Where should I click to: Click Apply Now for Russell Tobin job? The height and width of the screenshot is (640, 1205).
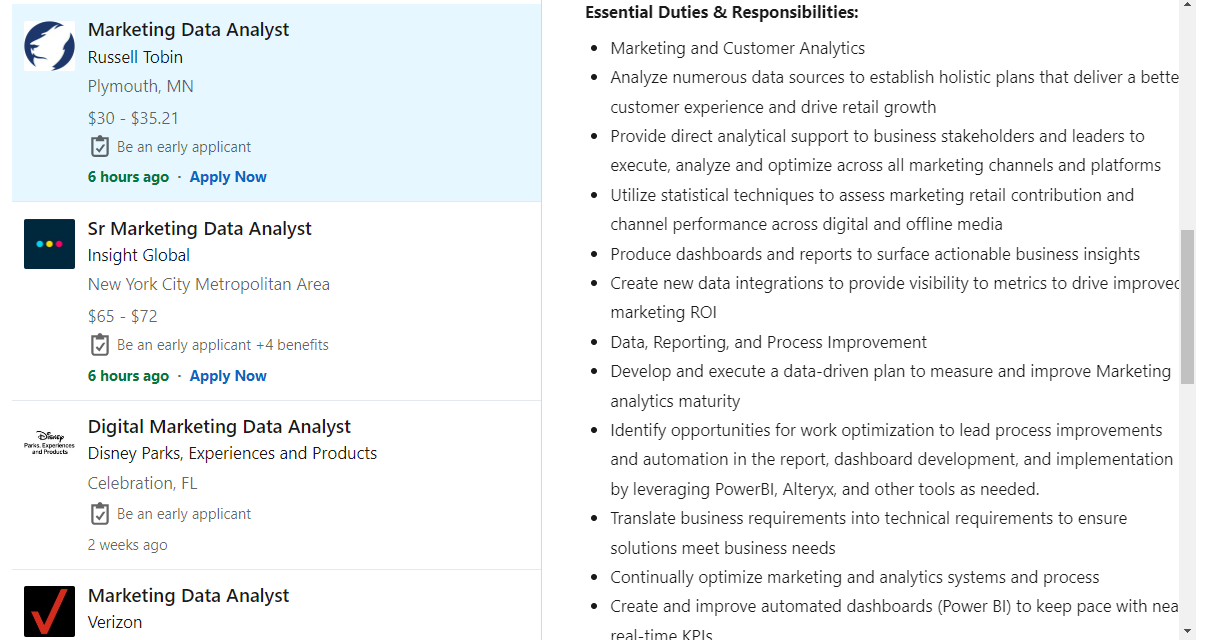tap(228, 177)
